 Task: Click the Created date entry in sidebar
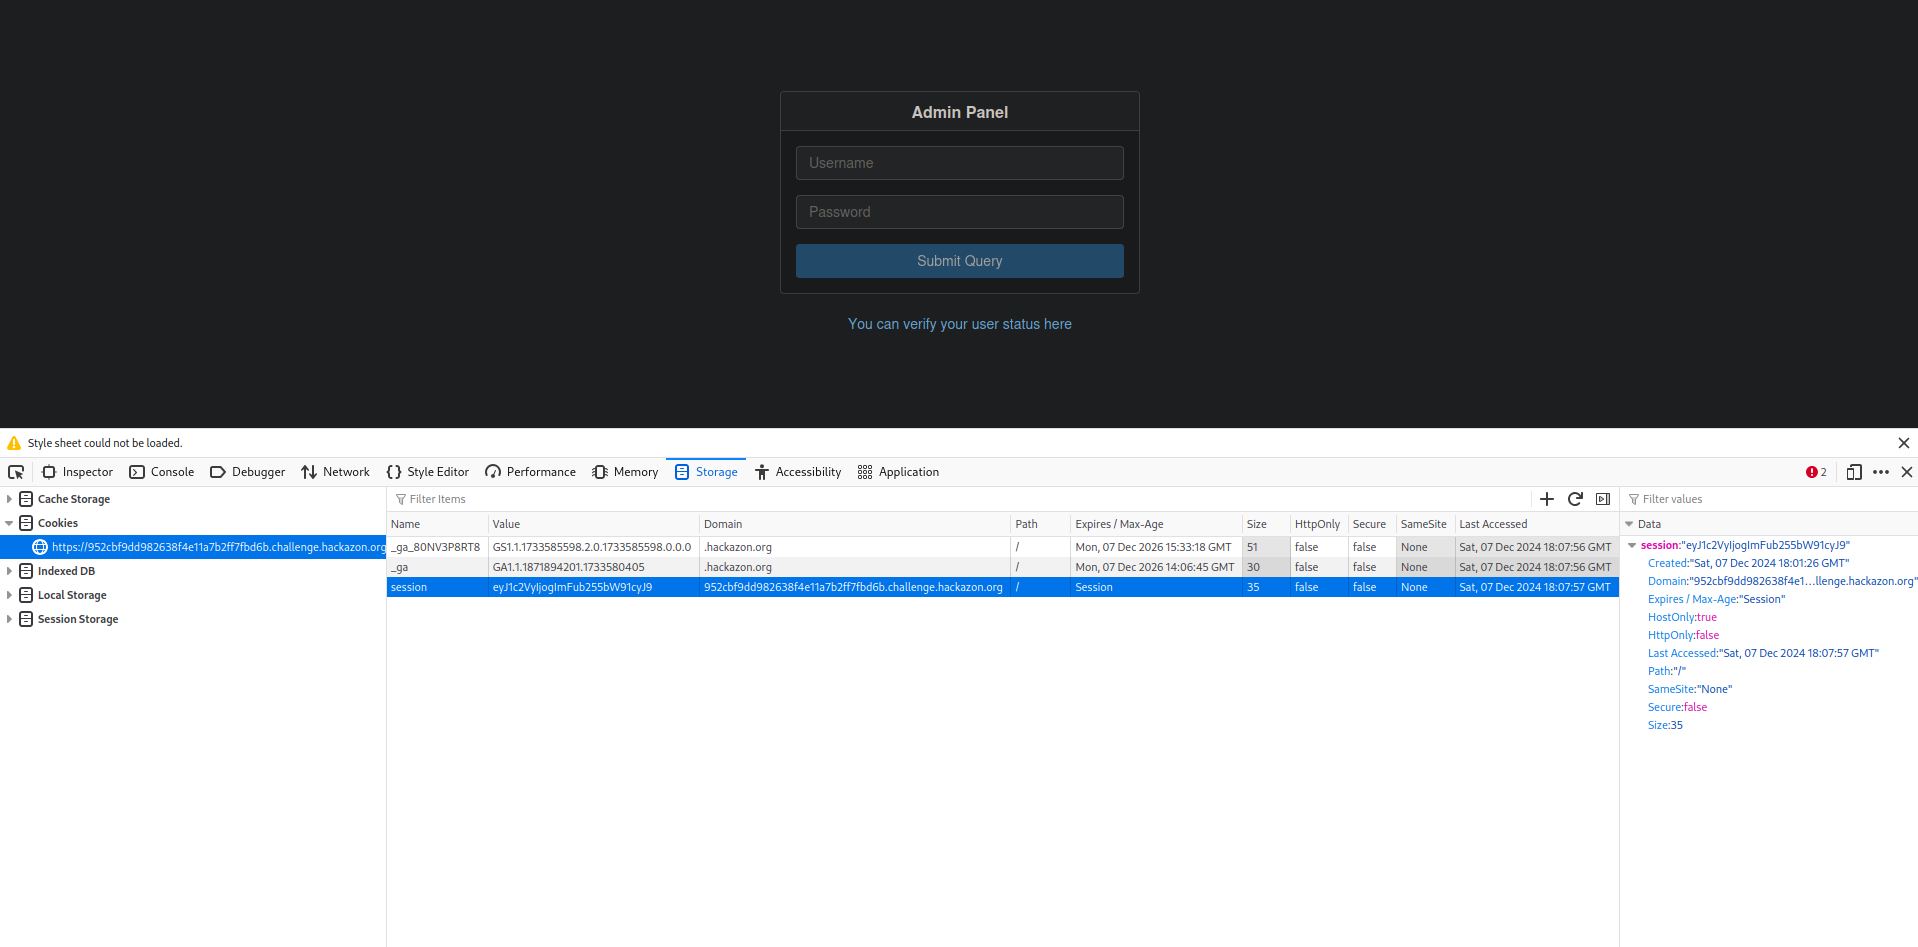pos(1749,563)
